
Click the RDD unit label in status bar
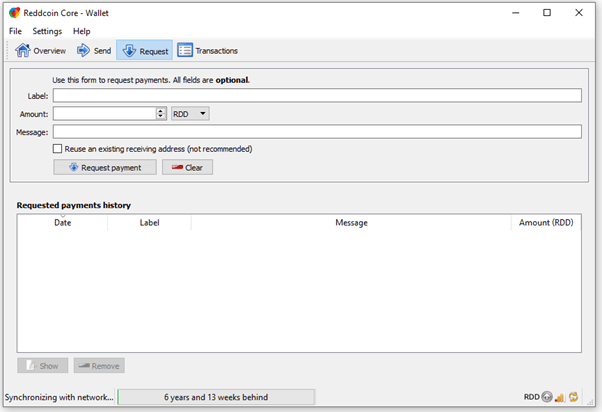point(532,397)
